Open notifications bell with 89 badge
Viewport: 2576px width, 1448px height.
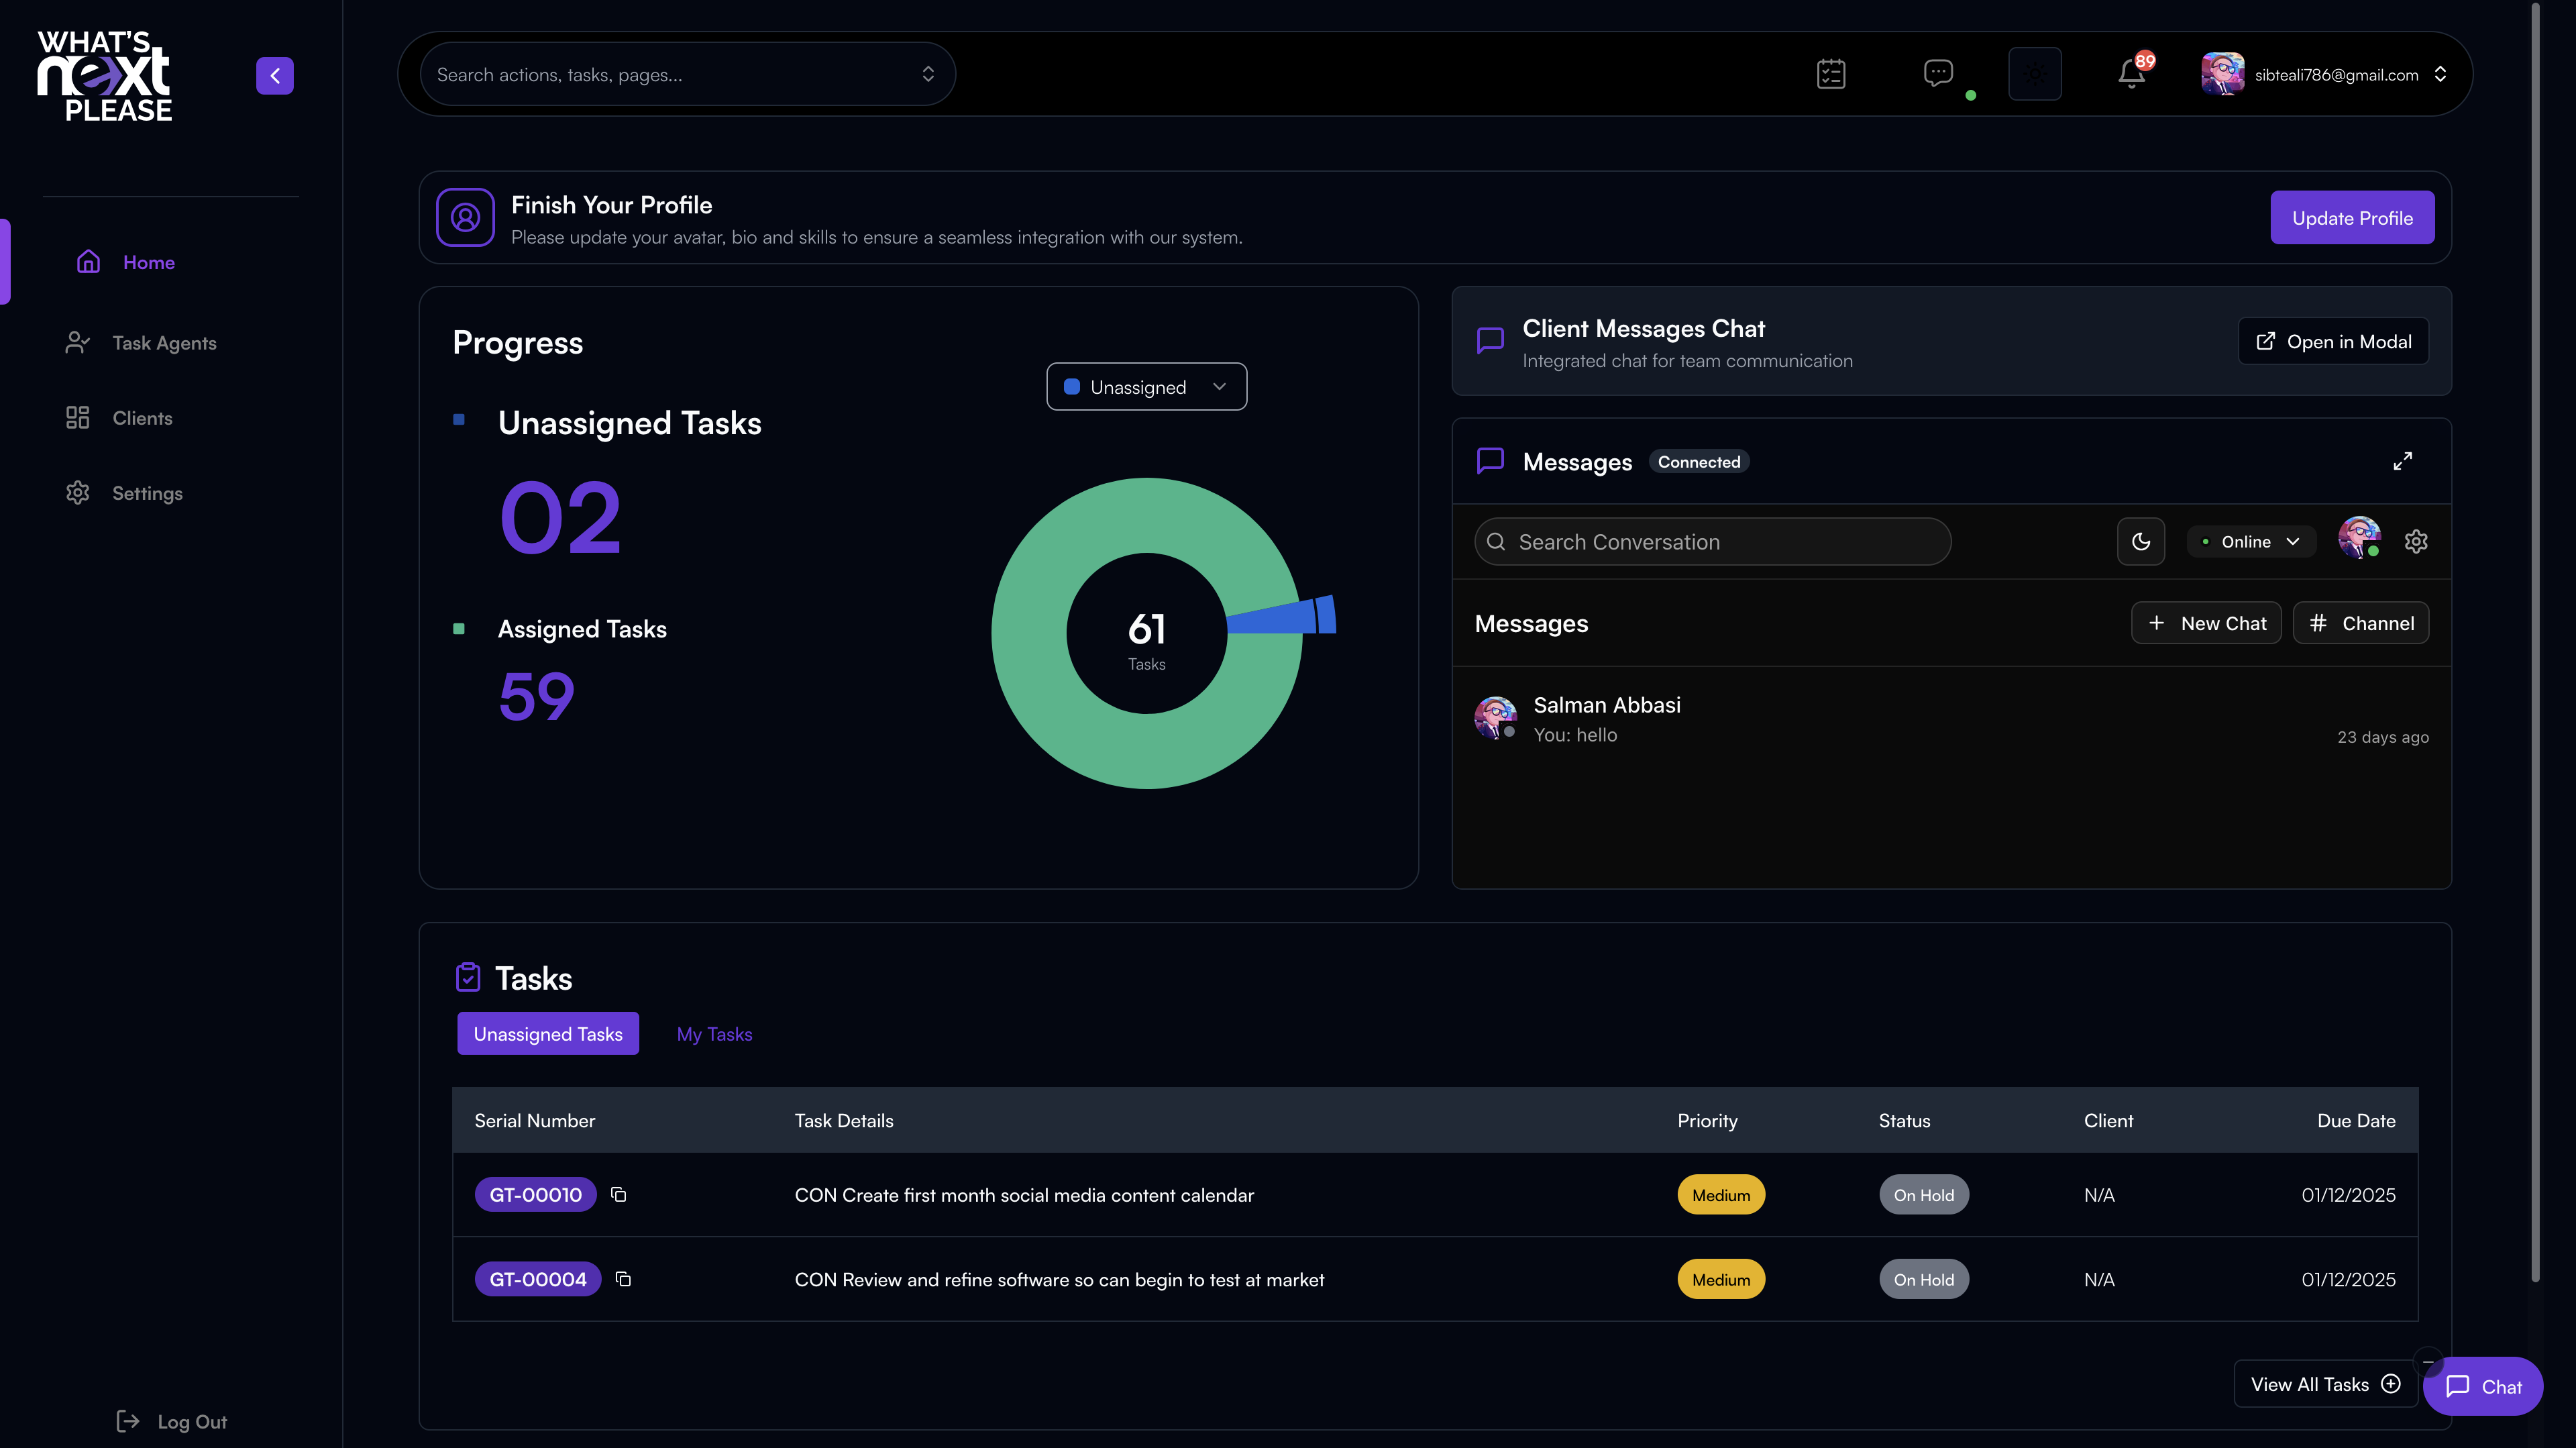(x=2131, y=74)
